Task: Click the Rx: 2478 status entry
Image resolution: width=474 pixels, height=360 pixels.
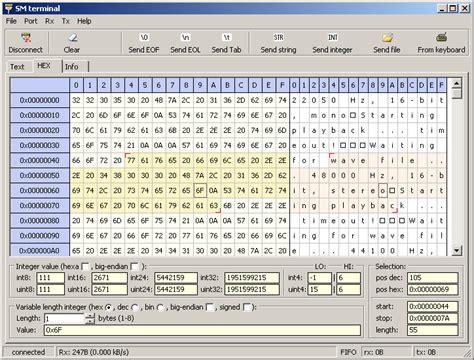Action: click(94, 352)
